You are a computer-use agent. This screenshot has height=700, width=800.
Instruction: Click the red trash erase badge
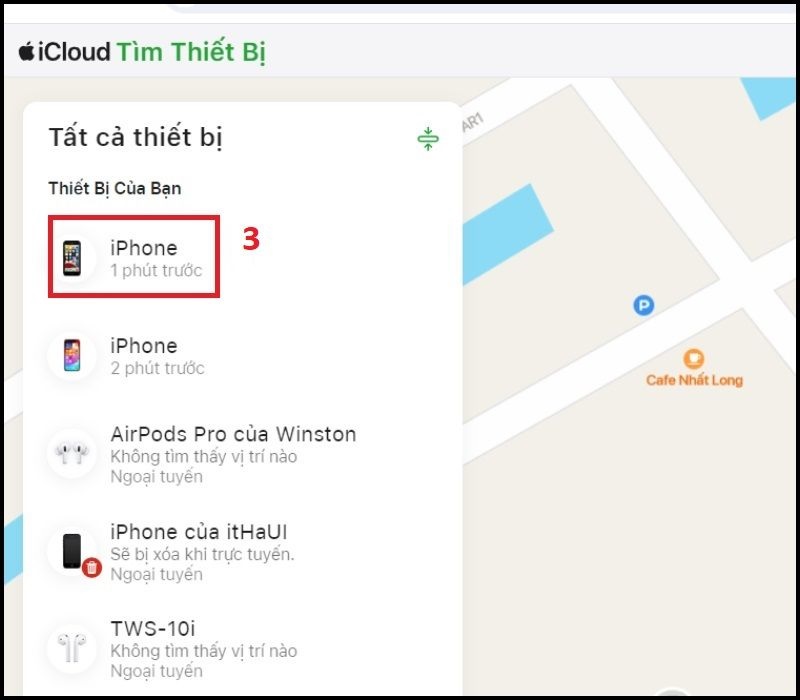point(92,568)
